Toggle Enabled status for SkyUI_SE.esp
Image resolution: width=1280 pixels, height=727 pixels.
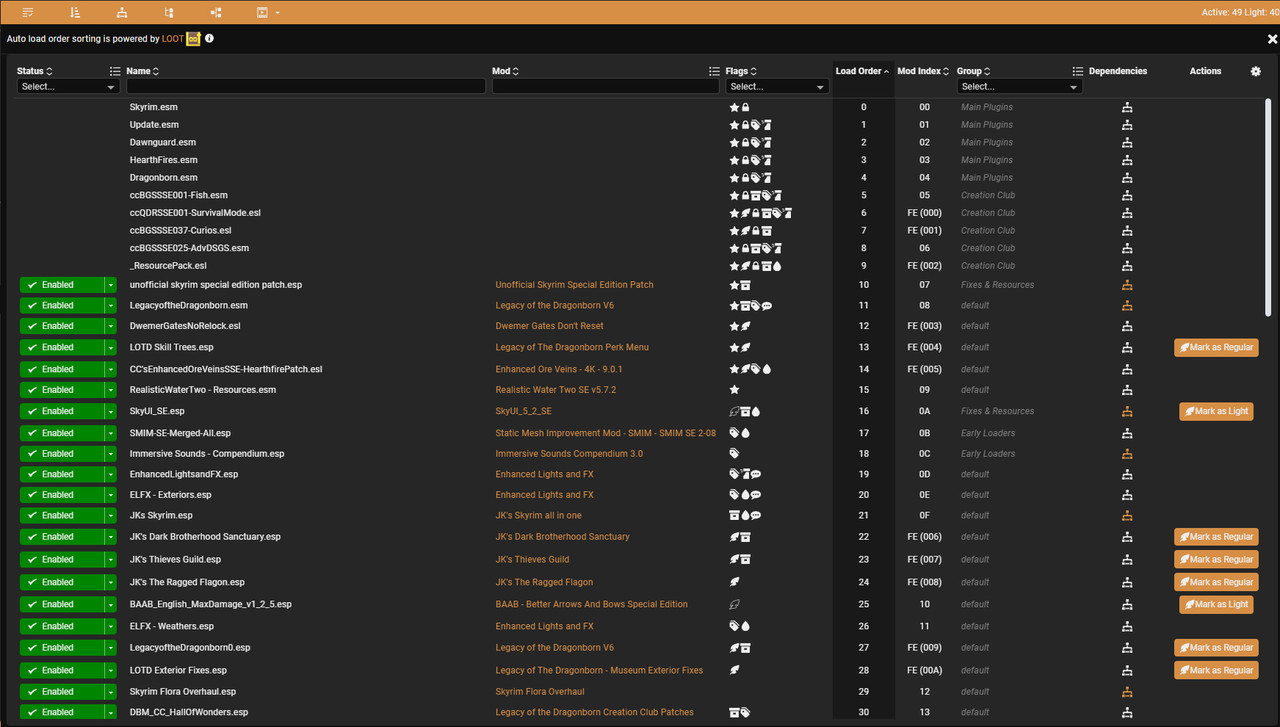point(61,411)
